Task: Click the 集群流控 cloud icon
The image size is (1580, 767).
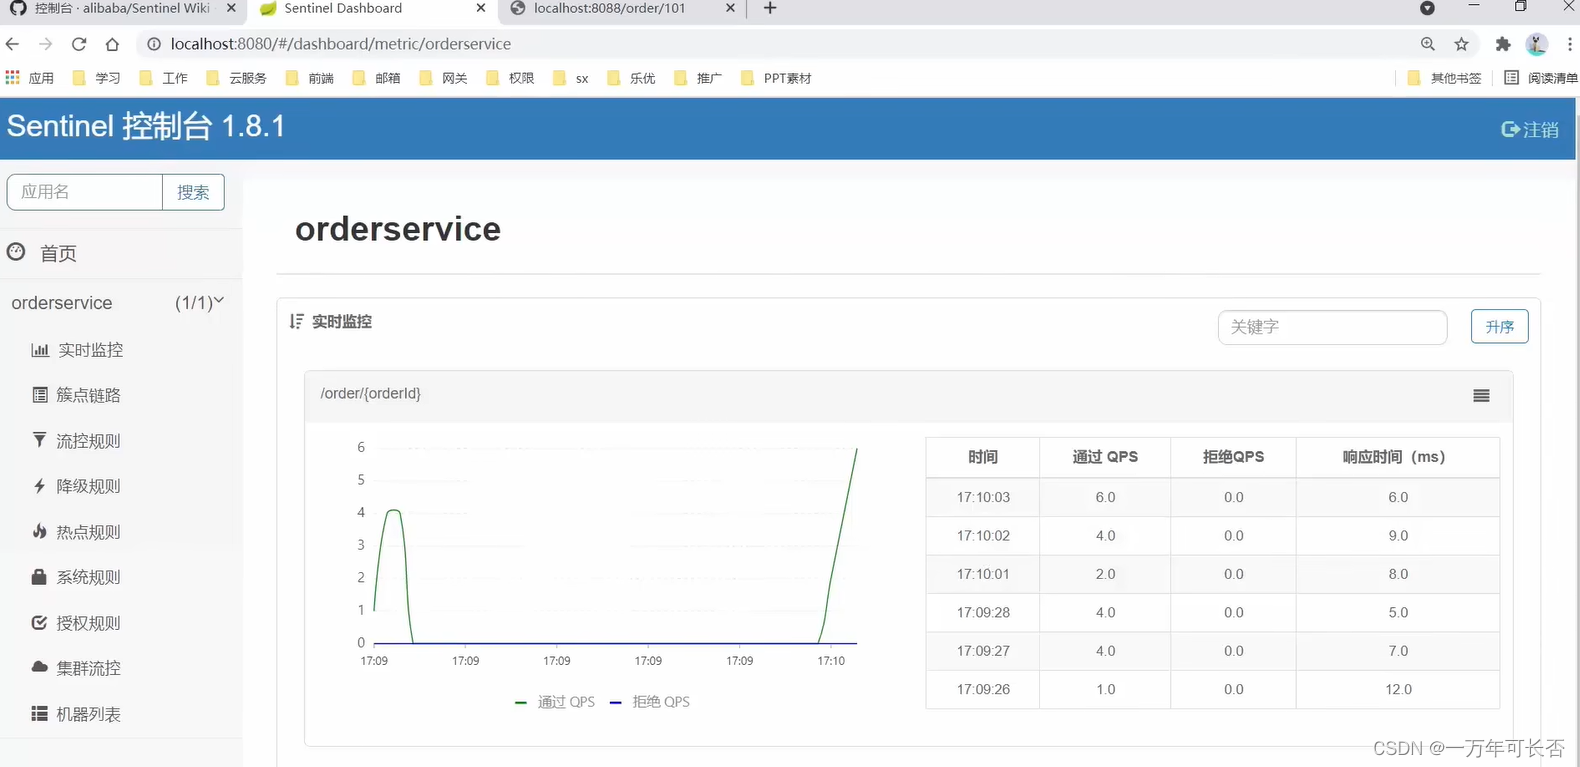Action: pos(40,667)
